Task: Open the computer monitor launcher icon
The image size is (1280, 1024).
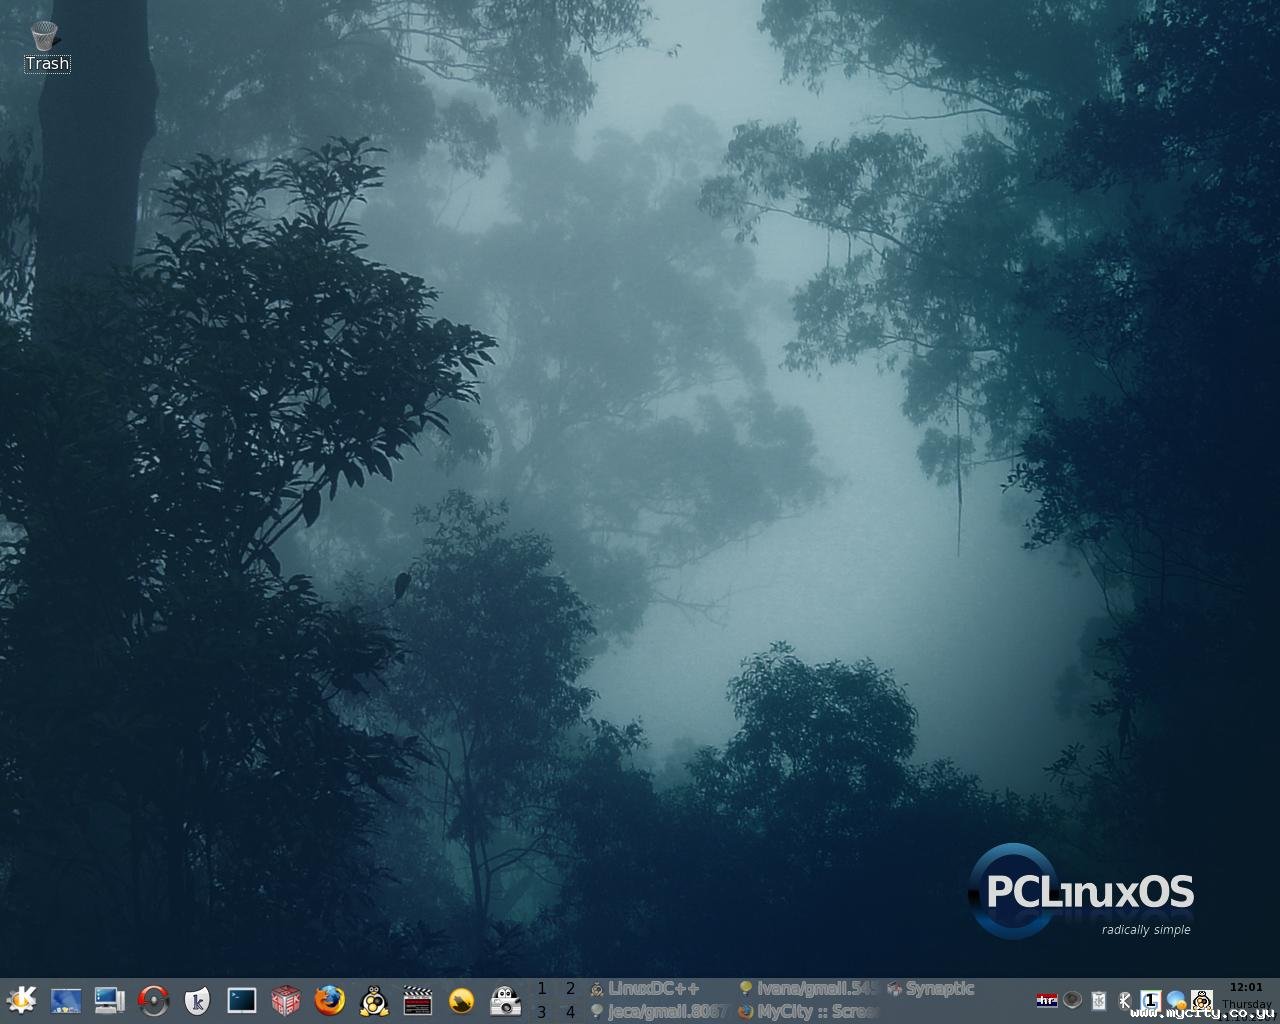Action: (x=109, y=1000)
